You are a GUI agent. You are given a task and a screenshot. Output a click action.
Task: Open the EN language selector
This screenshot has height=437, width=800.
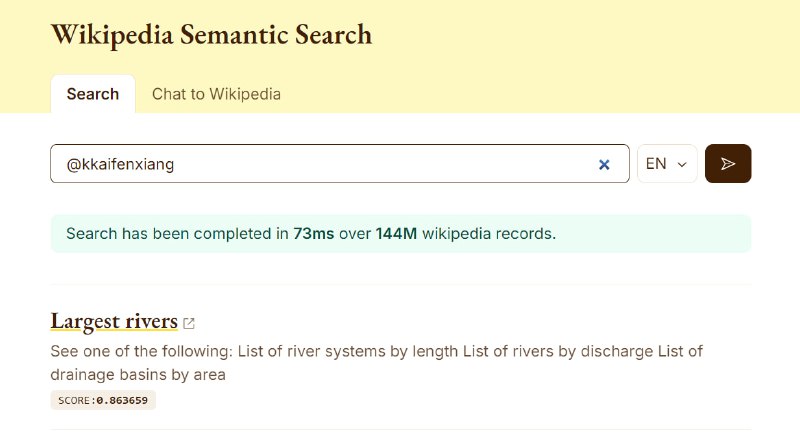[x=666, y=164]
